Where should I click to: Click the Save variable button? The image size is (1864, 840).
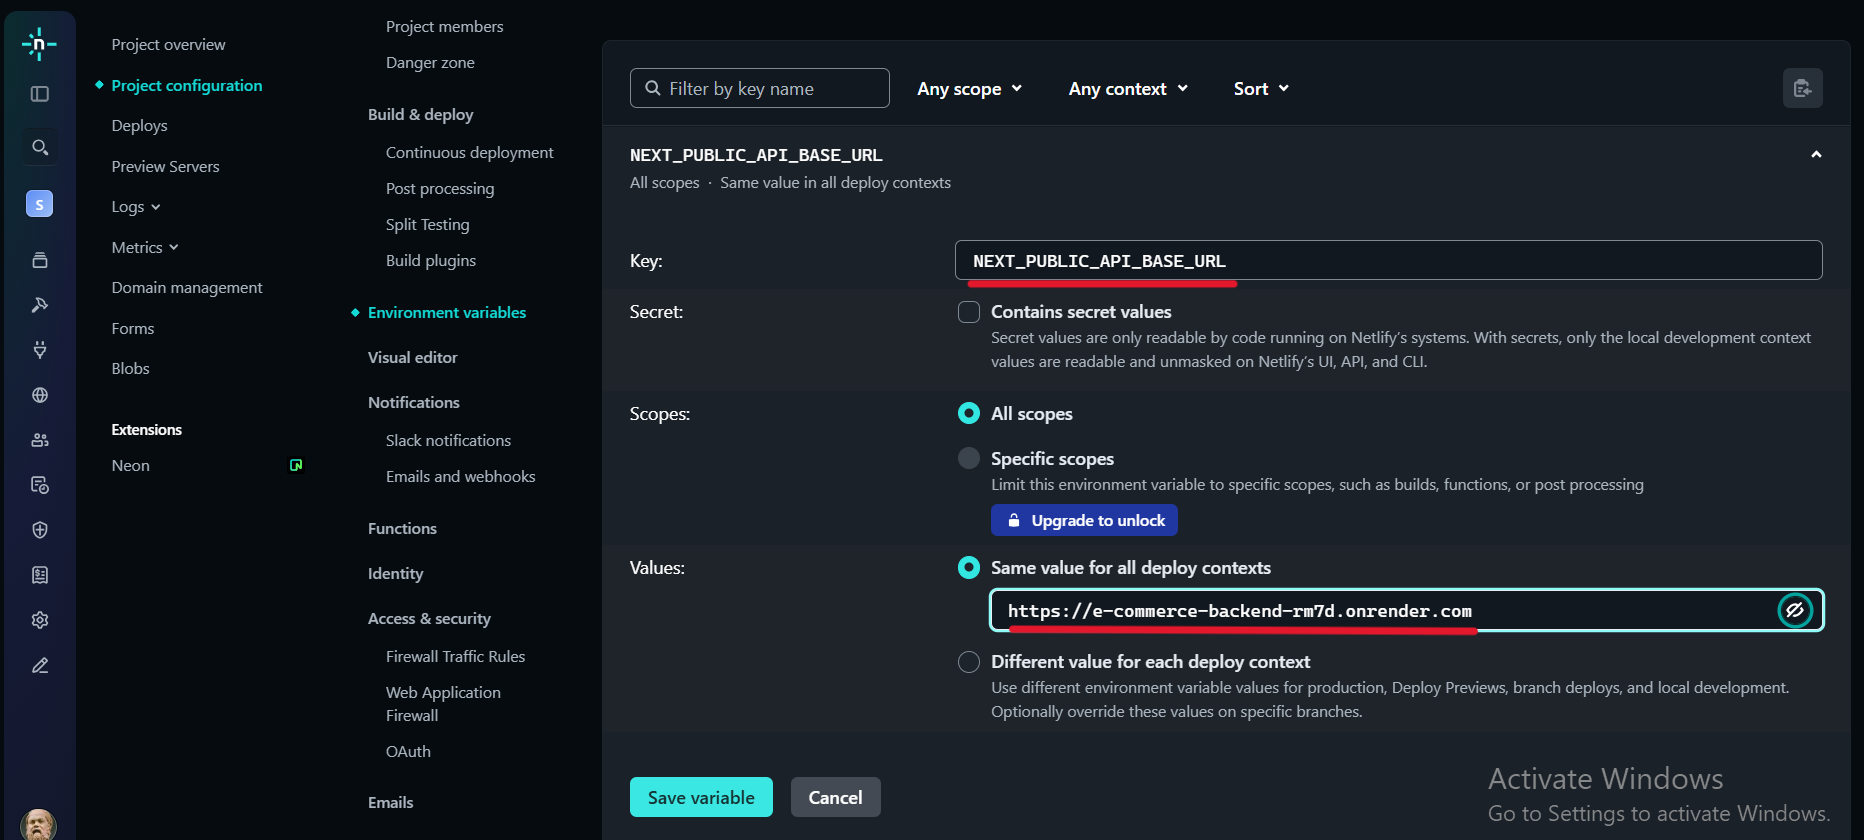[701, 797]
